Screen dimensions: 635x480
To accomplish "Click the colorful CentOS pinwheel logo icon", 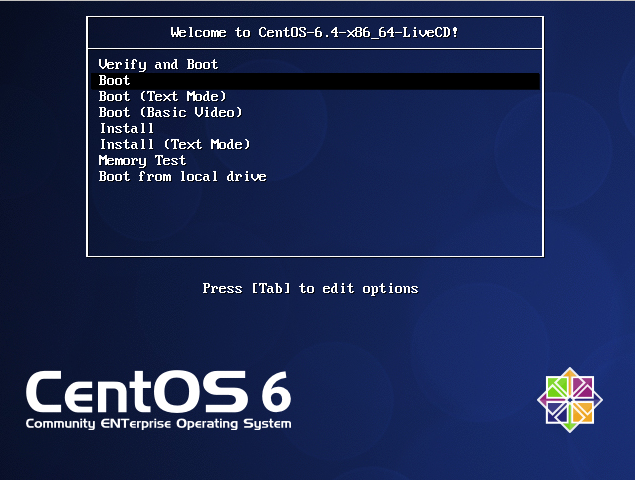I will click(x=570, y=400).
